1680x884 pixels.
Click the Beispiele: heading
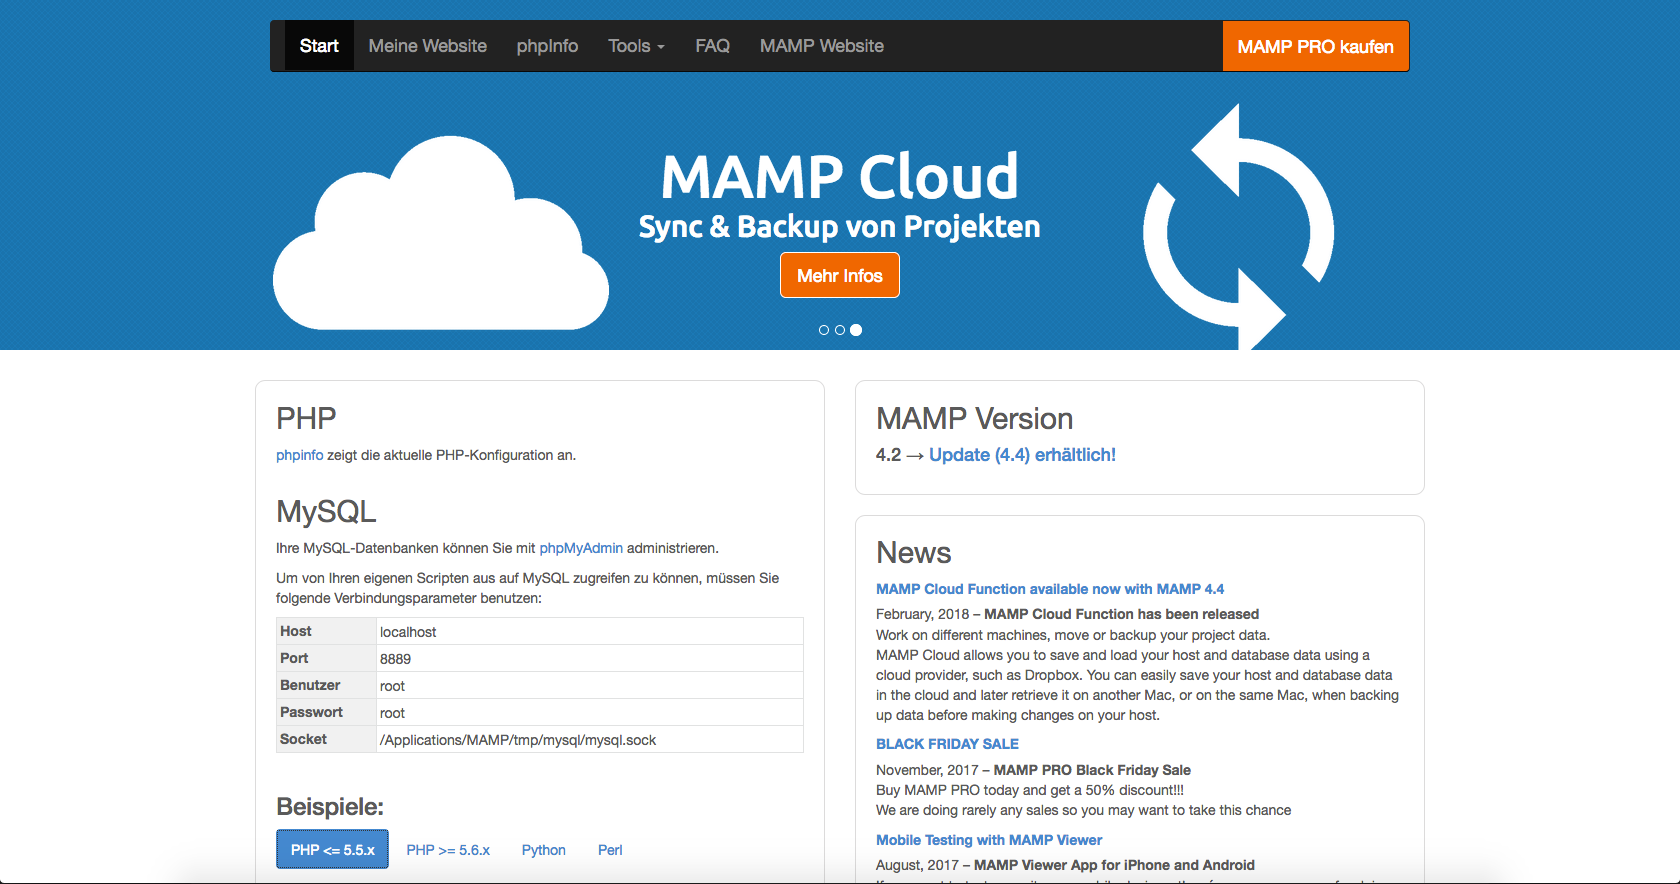(330, 806)
